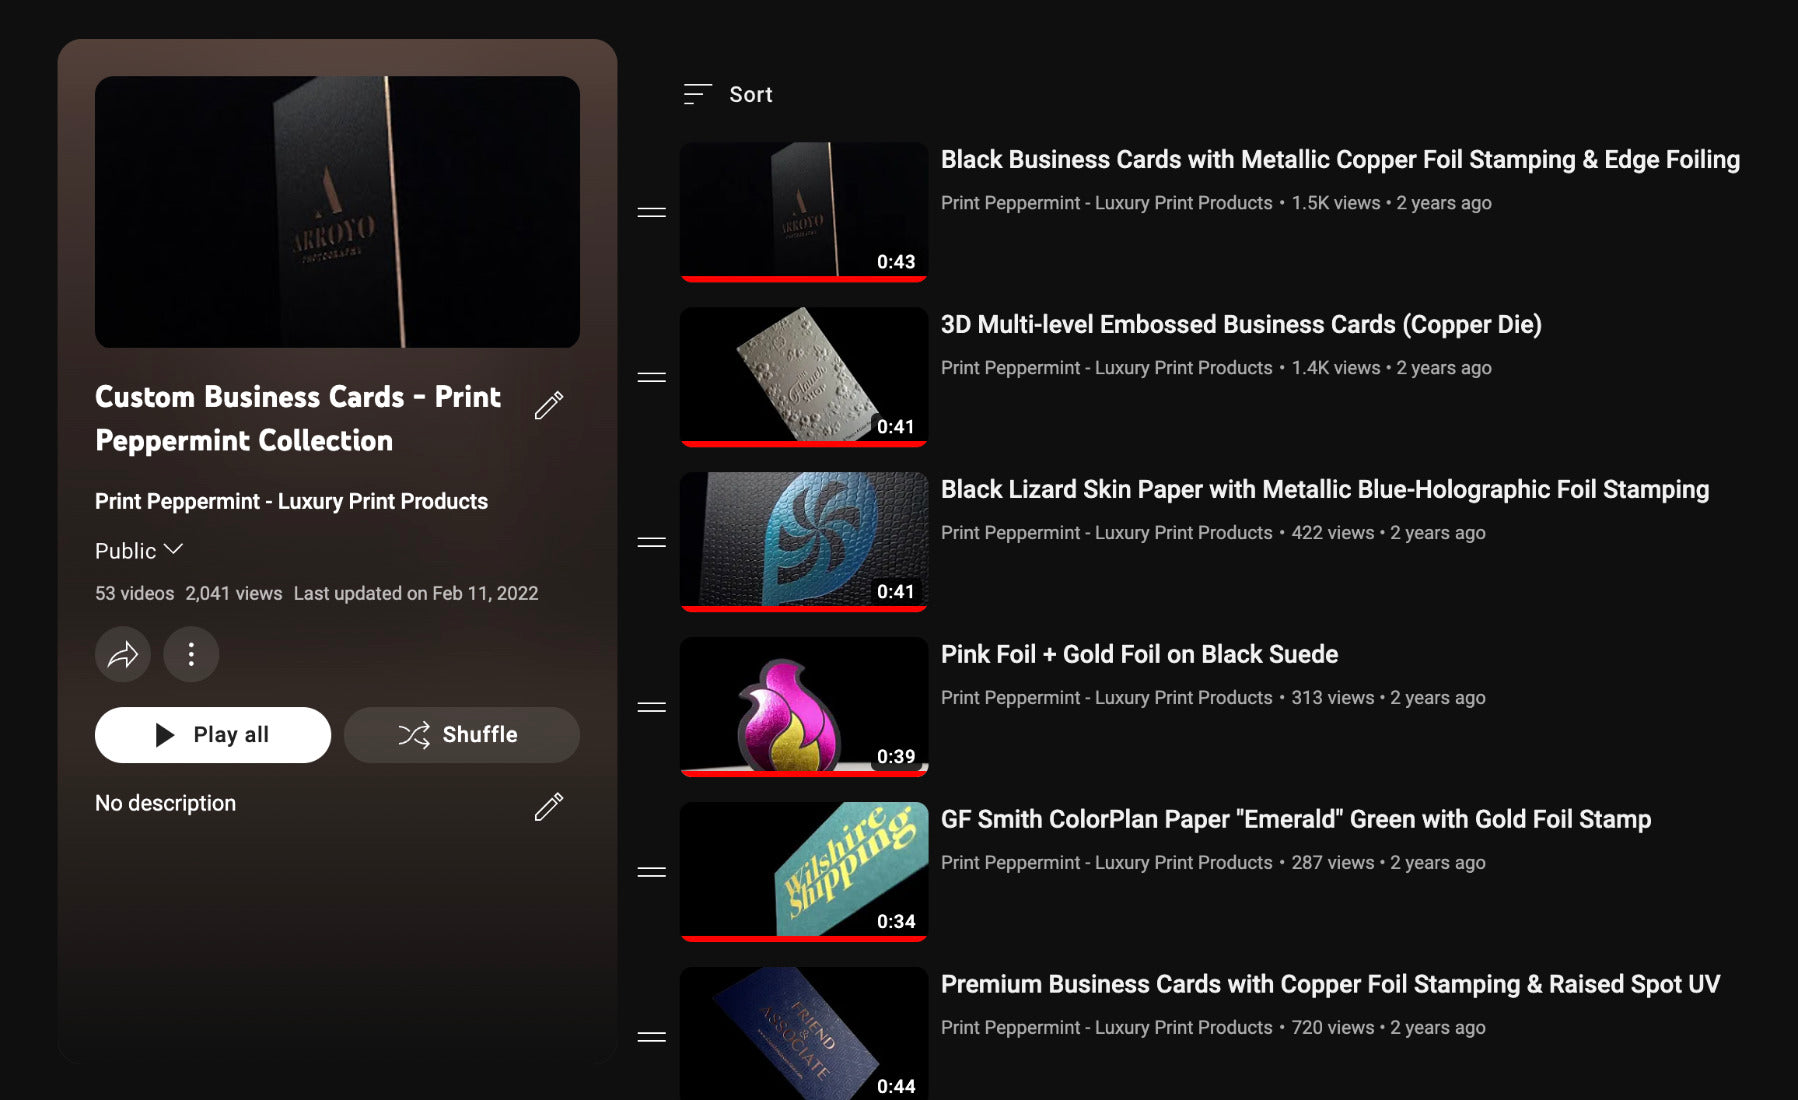Click the drag handle beside 3D Multi-level Embossed video

(x=651, y=377)
